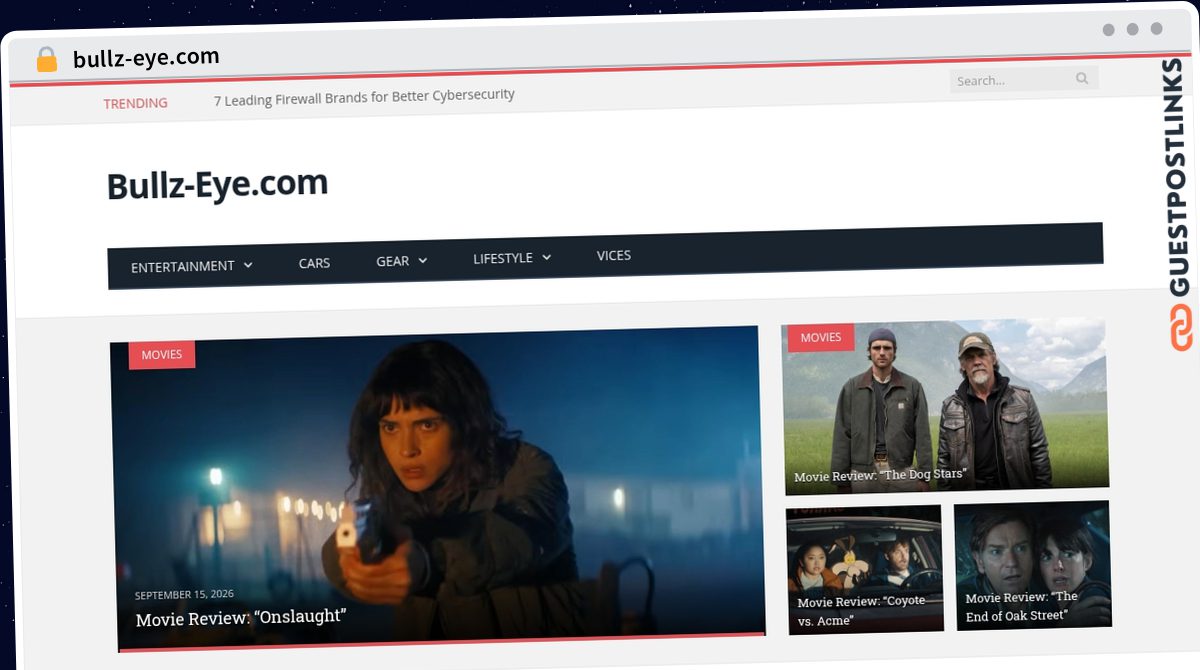Focus the Search input field
Image resolution: width=1200 pixels, height=670 pixels.
click(1024, 79)
